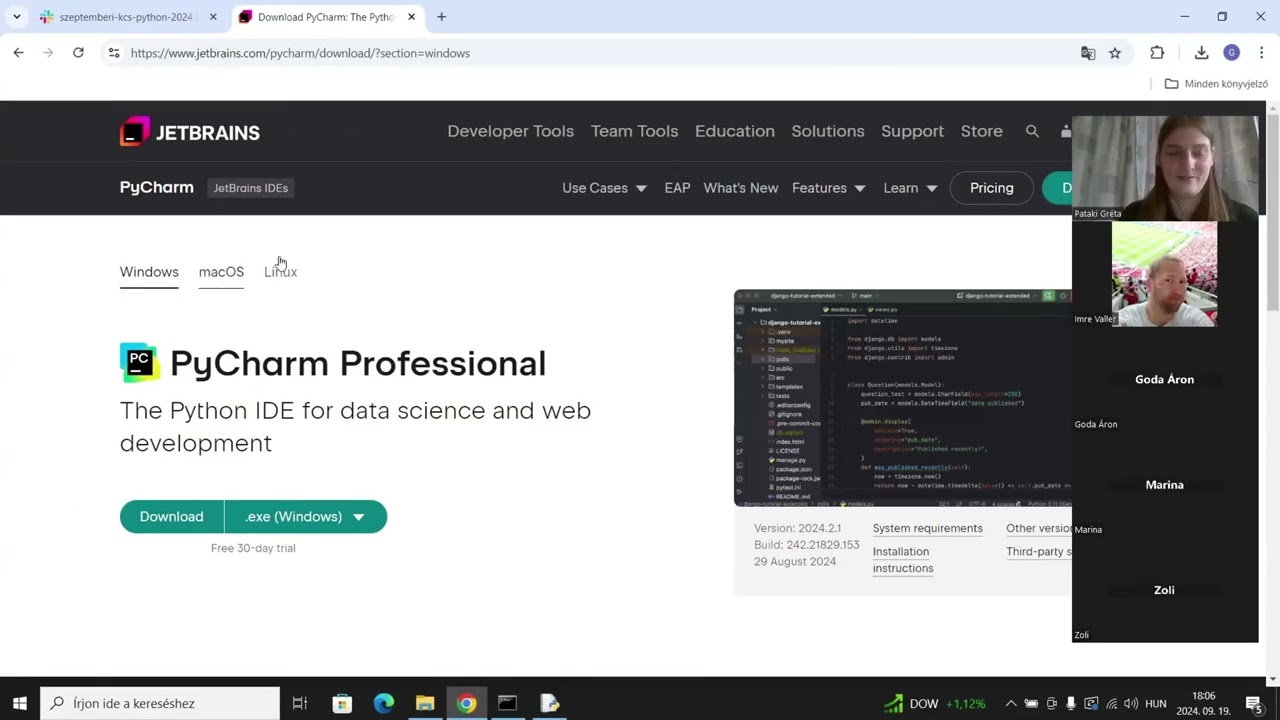
Task: Open a new browser tab
Action: (441, 17)
